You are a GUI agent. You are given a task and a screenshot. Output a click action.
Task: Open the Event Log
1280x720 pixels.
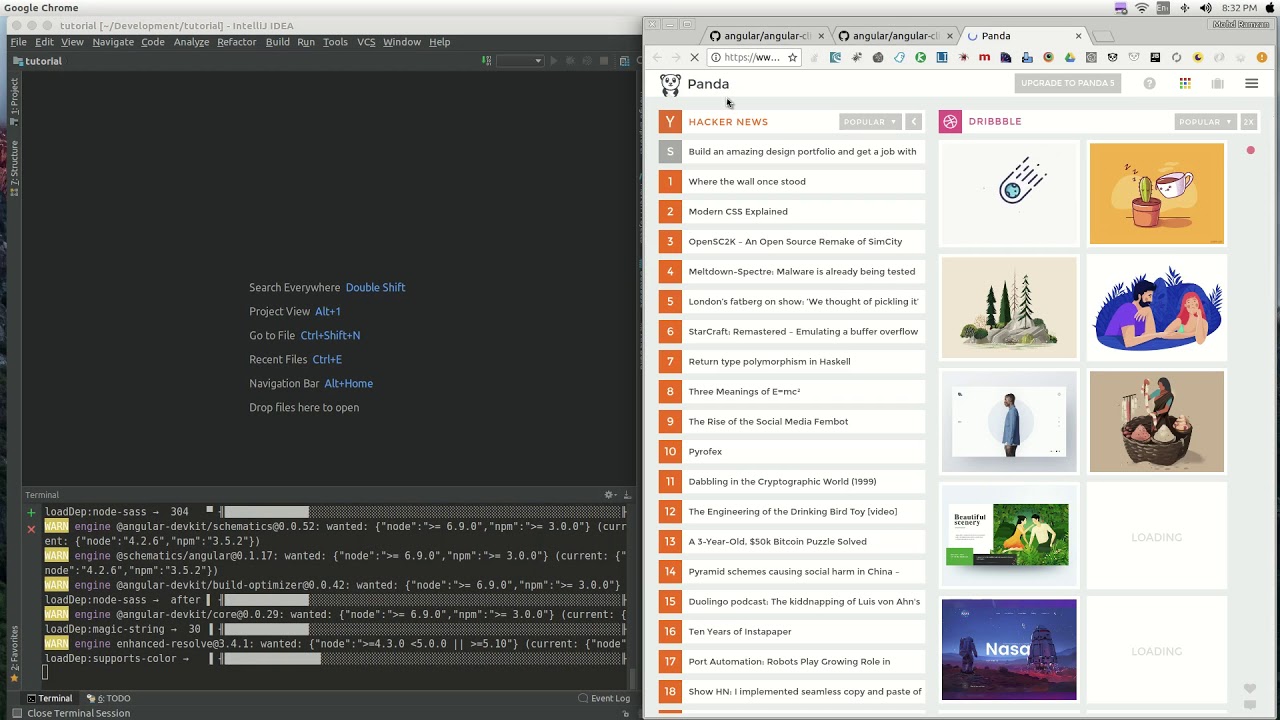click(x=604, y=698)
